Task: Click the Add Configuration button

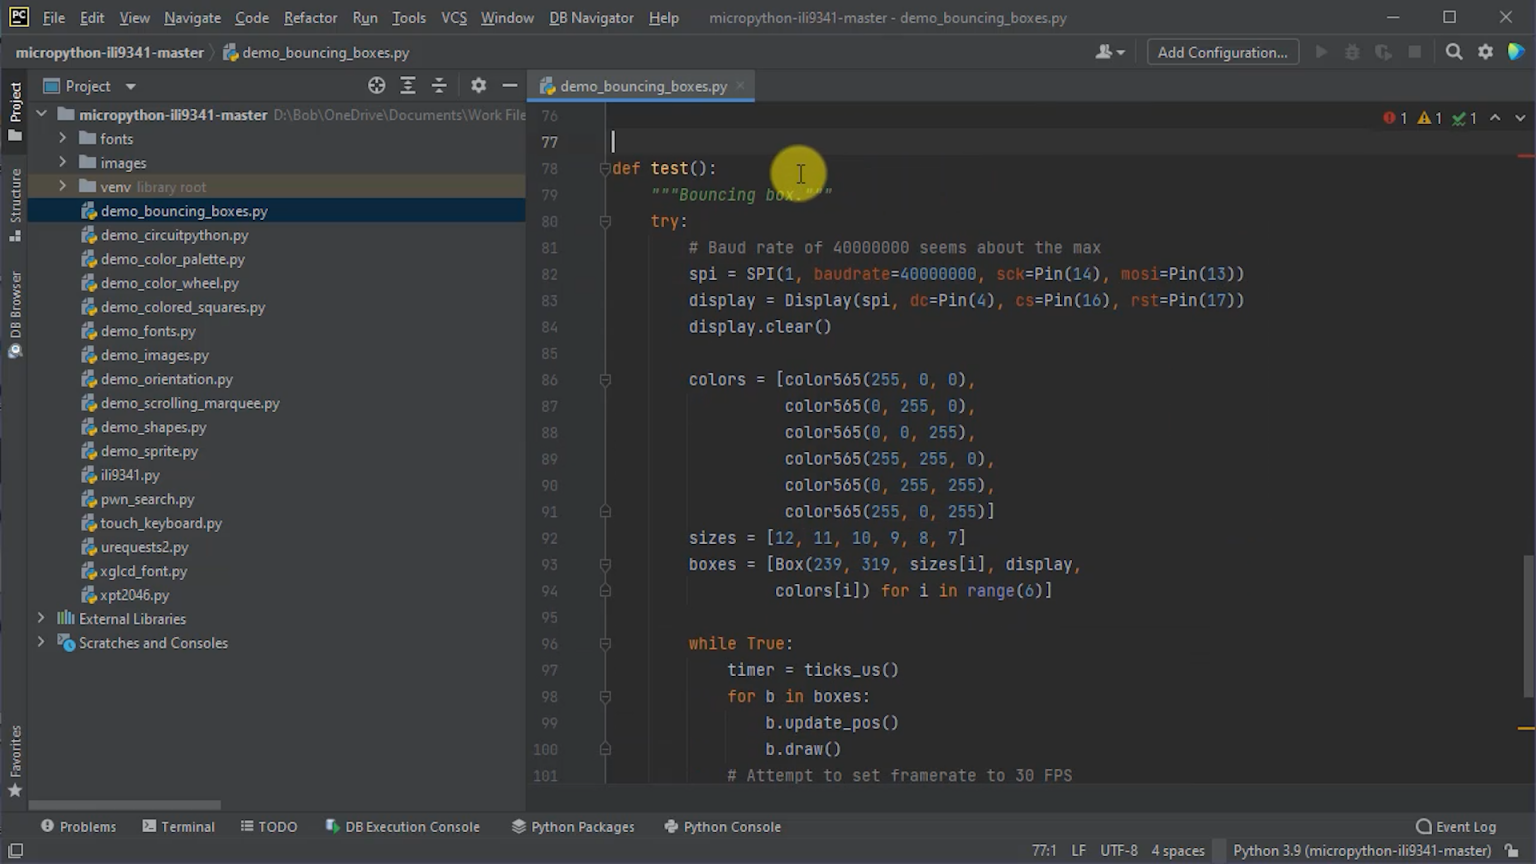Action: point(1222,52)
